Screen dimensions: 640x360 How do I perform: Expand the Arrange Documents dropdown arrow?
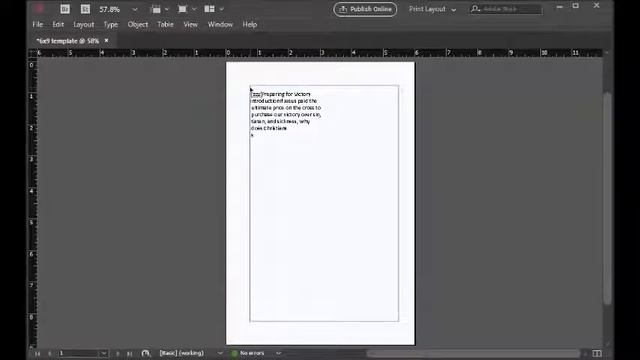(x=222, y=9)
